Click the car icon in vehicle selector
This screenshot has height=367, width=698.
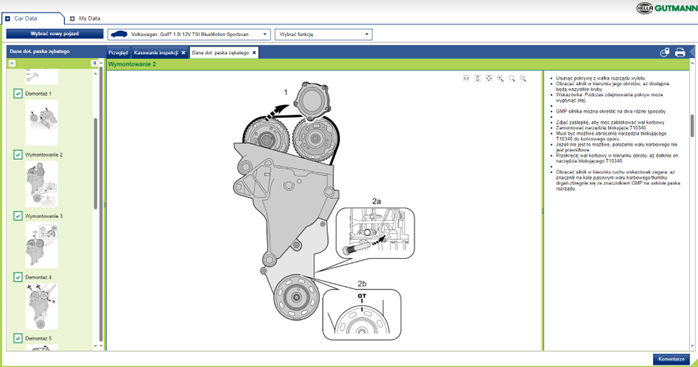tap(119, 34)
